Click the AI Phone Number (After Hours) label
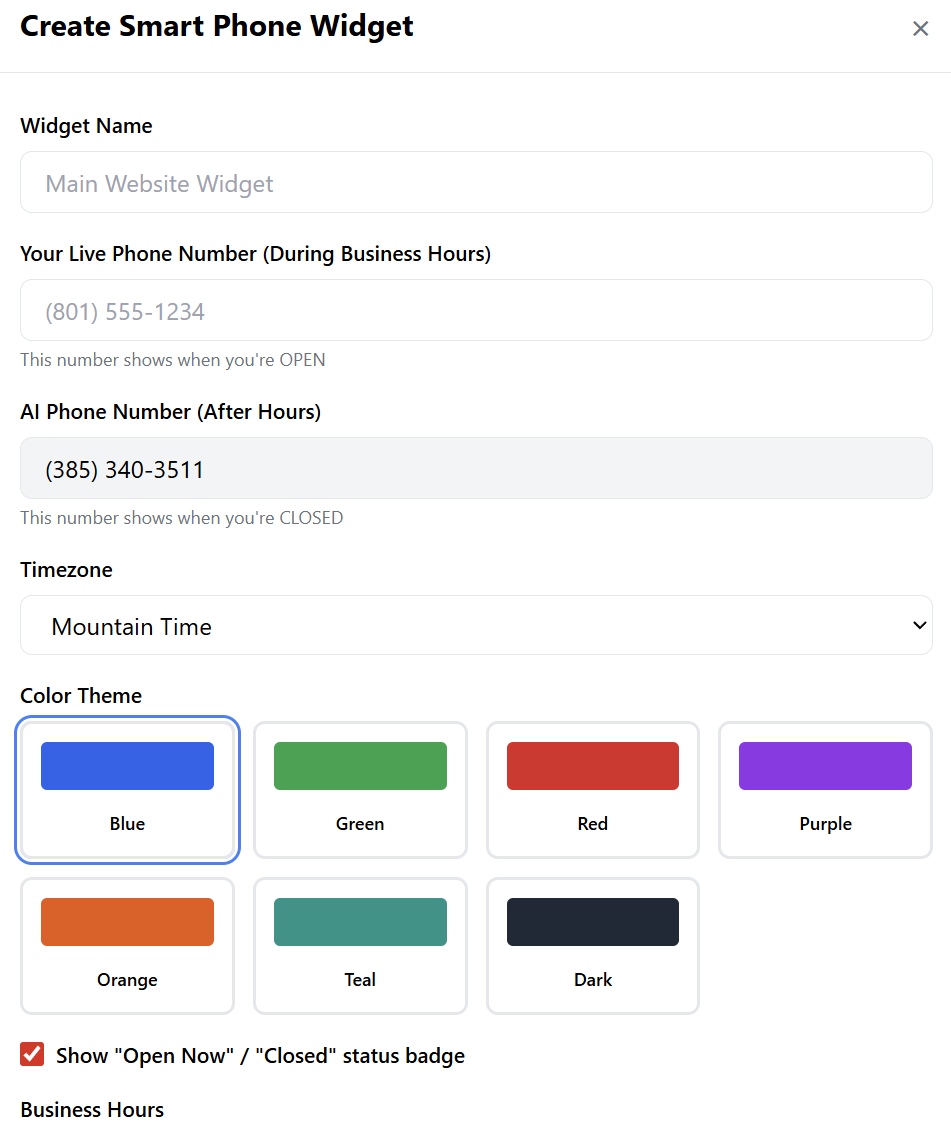The image size is (951, 1123). pos(170,412)
